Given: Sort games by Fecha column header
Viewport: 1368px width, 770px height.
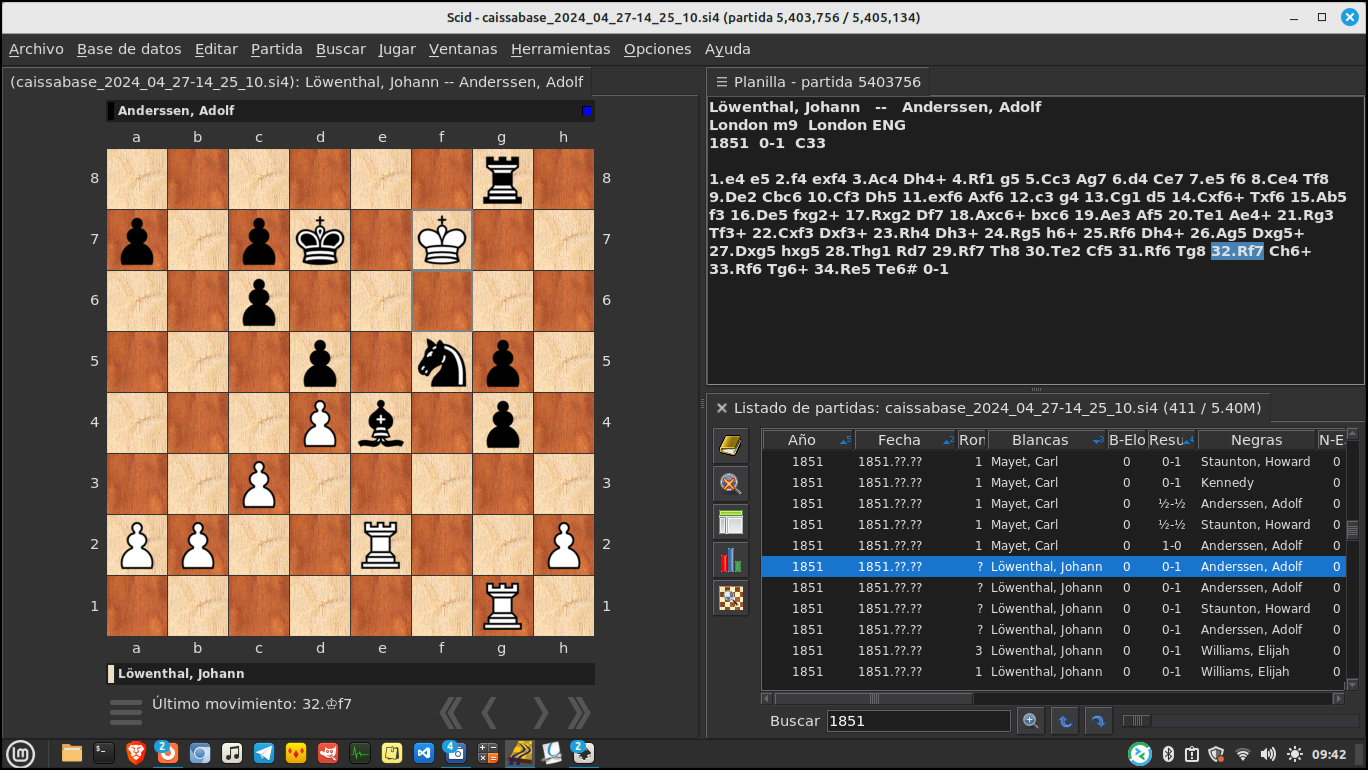Looking at the screenshot, I should 905,440.
